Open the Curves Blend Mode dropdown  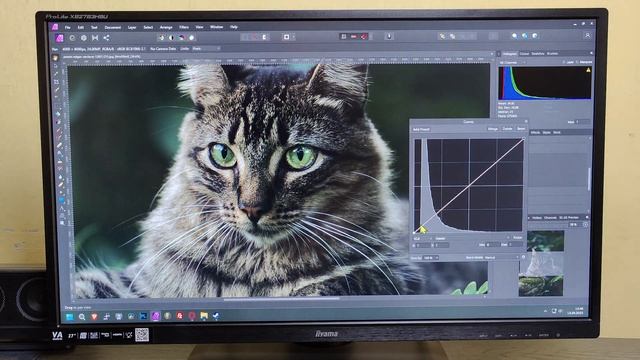502,258
